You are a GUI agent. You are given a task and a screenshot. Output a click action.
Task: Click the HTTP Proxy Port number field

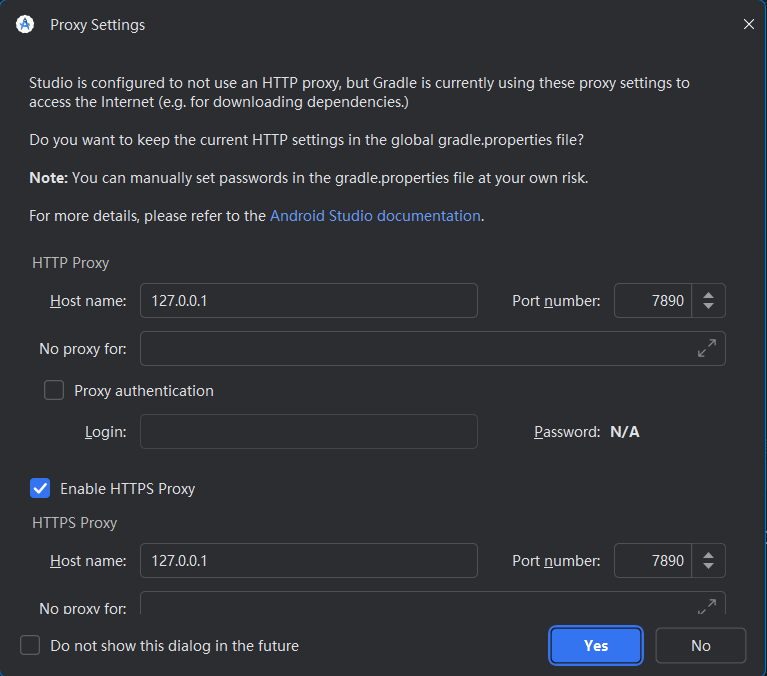652,301
